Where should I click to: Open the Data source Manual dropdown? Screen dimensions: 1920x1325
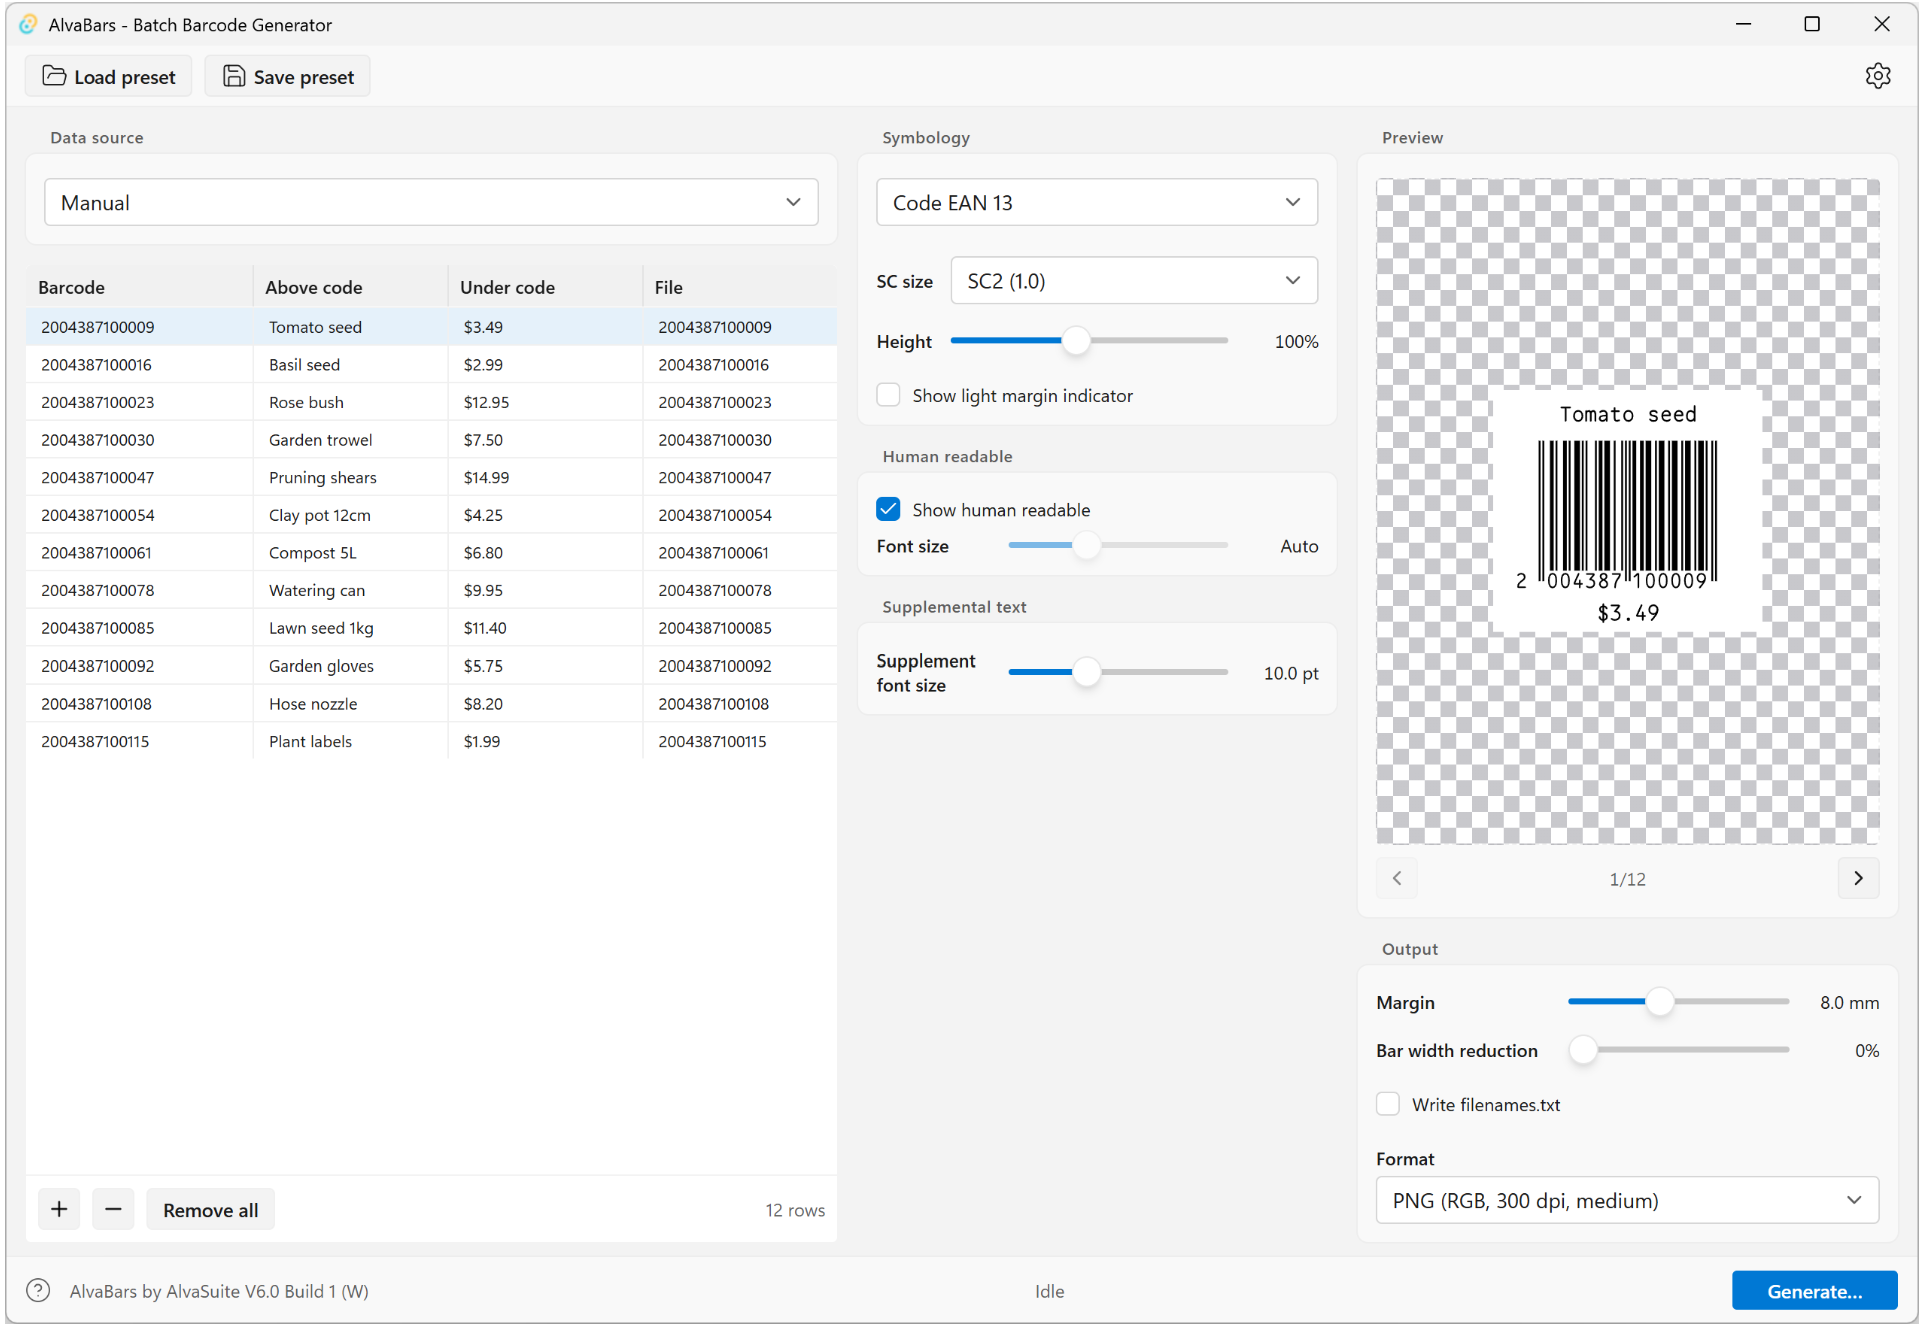pyautogui.click(x=431, y=202)
